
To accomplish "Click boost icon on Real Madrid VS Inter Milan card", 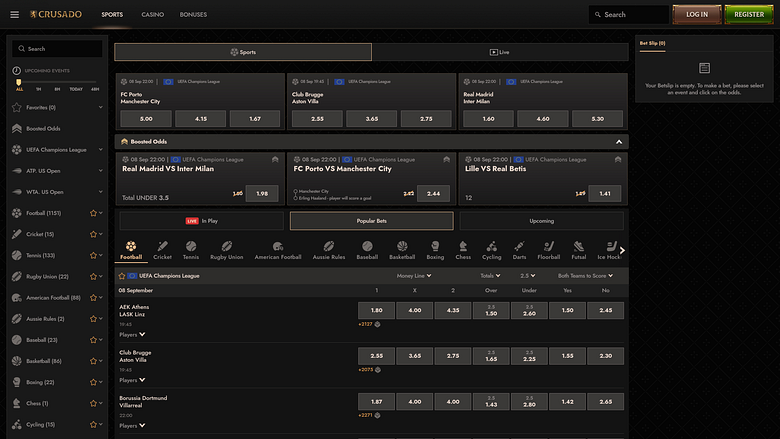I will click(275, 160).
